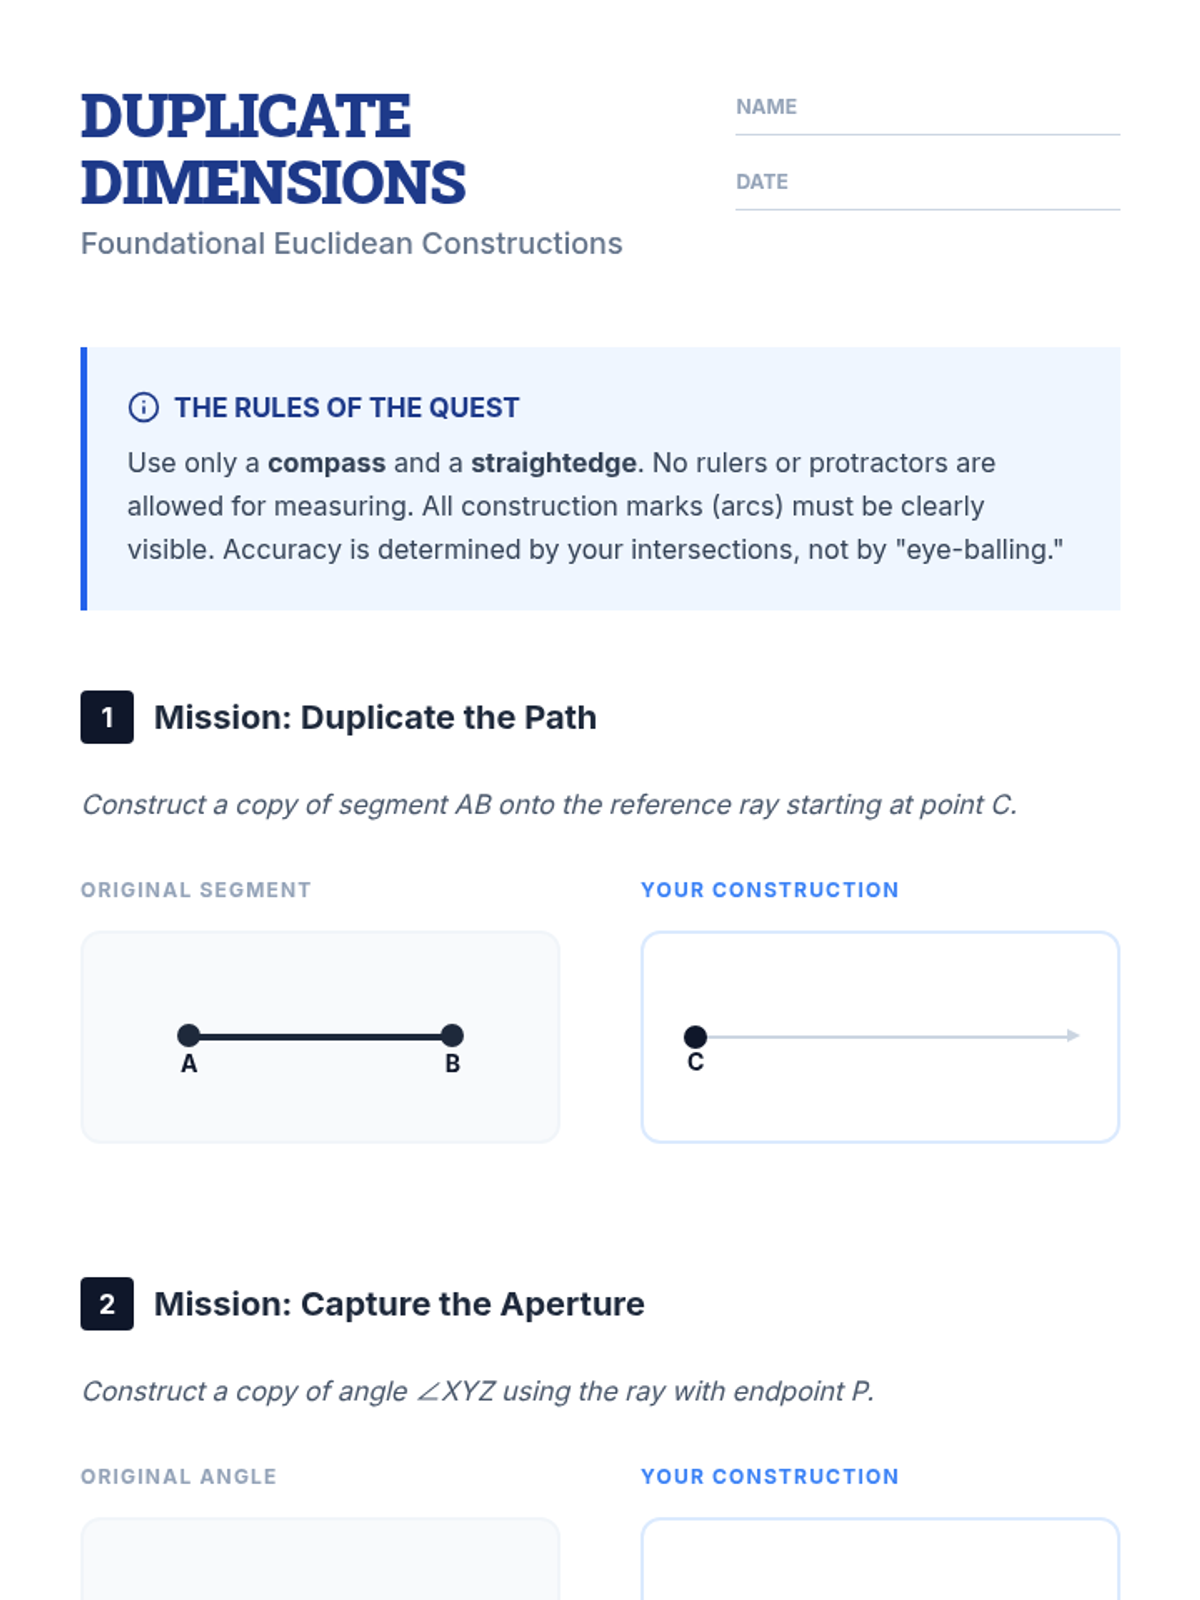
Task: Click the Foundational Euclidean Constructions subtitle
Action: (x=351, y=244)
